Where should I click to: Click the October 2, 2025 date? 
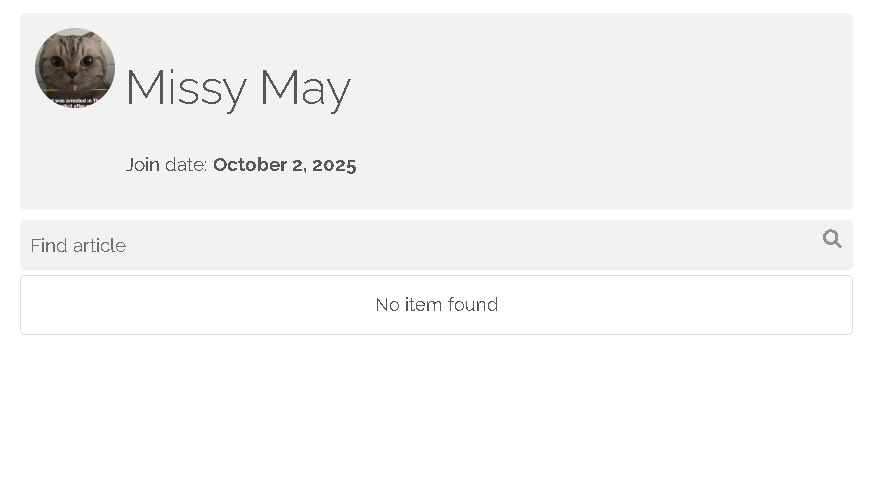coord(284,165)
